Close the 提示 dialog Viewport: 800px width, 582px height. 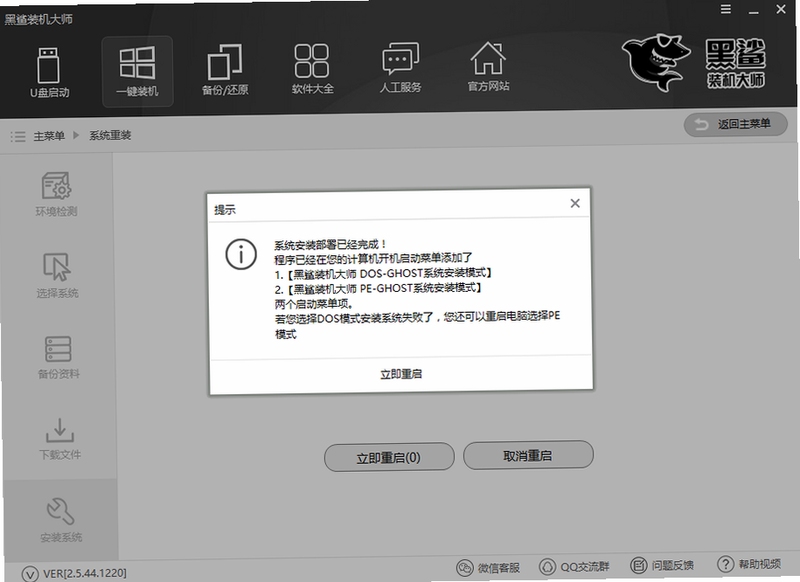click(575, 203)
